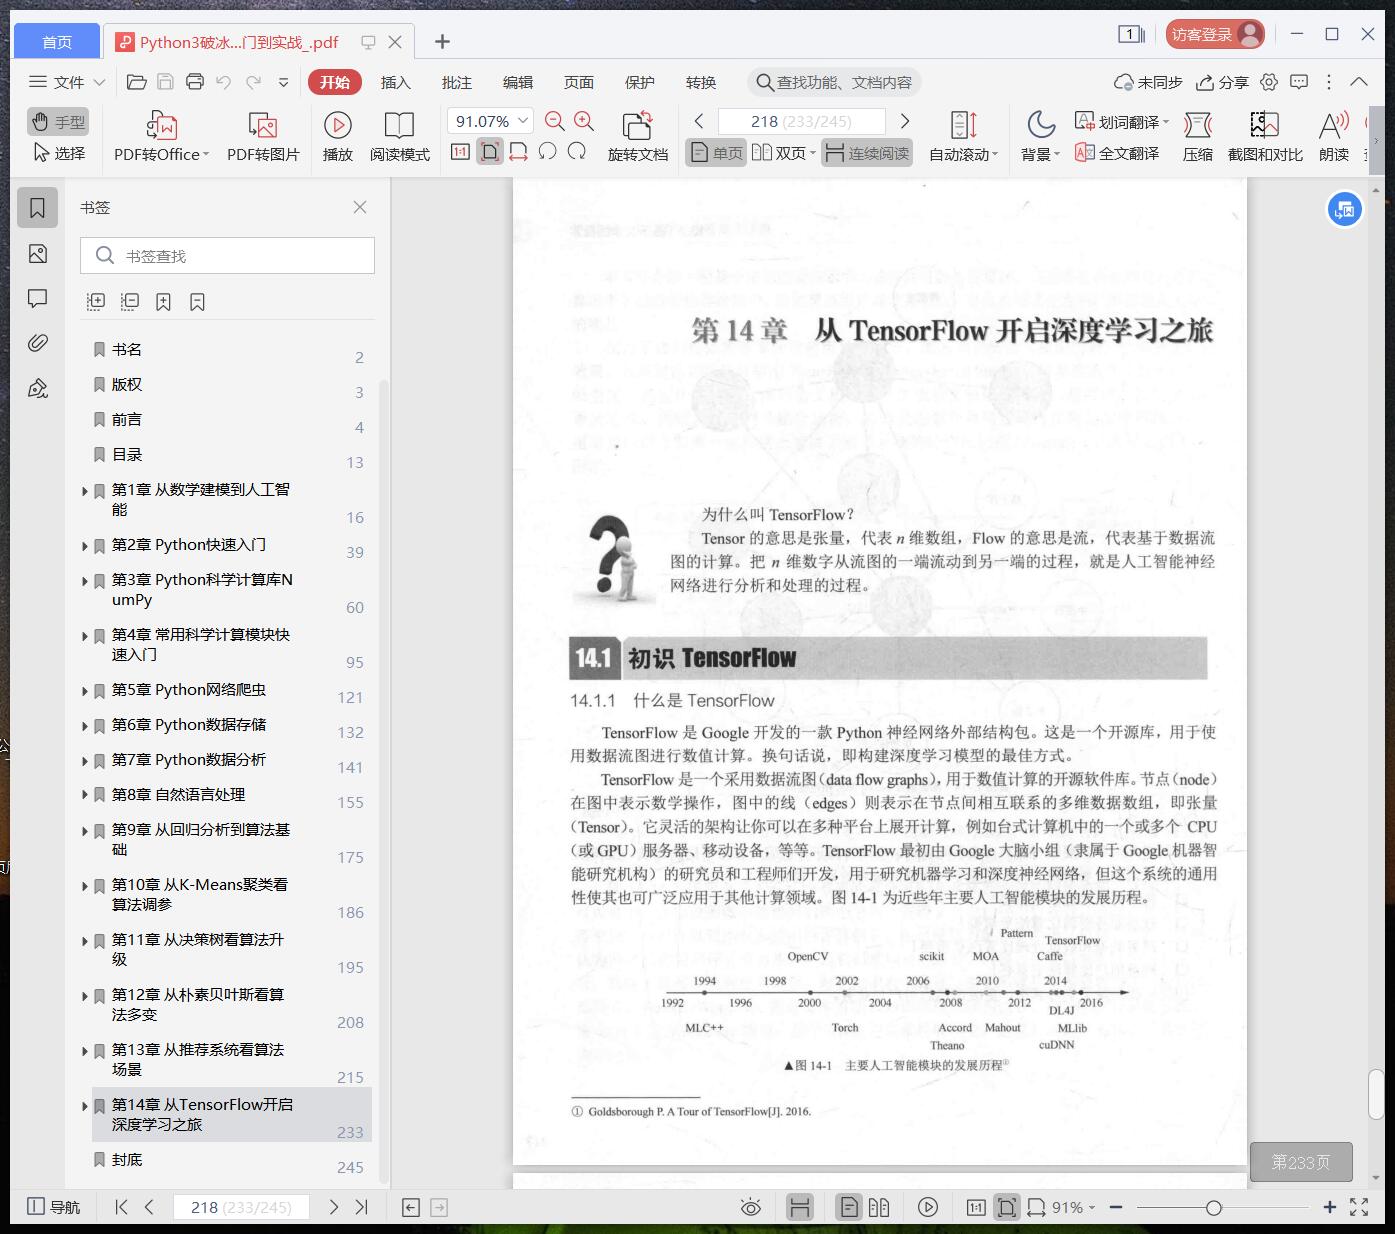This screenshot has height=1234, width=1395.
Task: Click the zoom in magnifier in ribbon
Action: pos(584,121)
